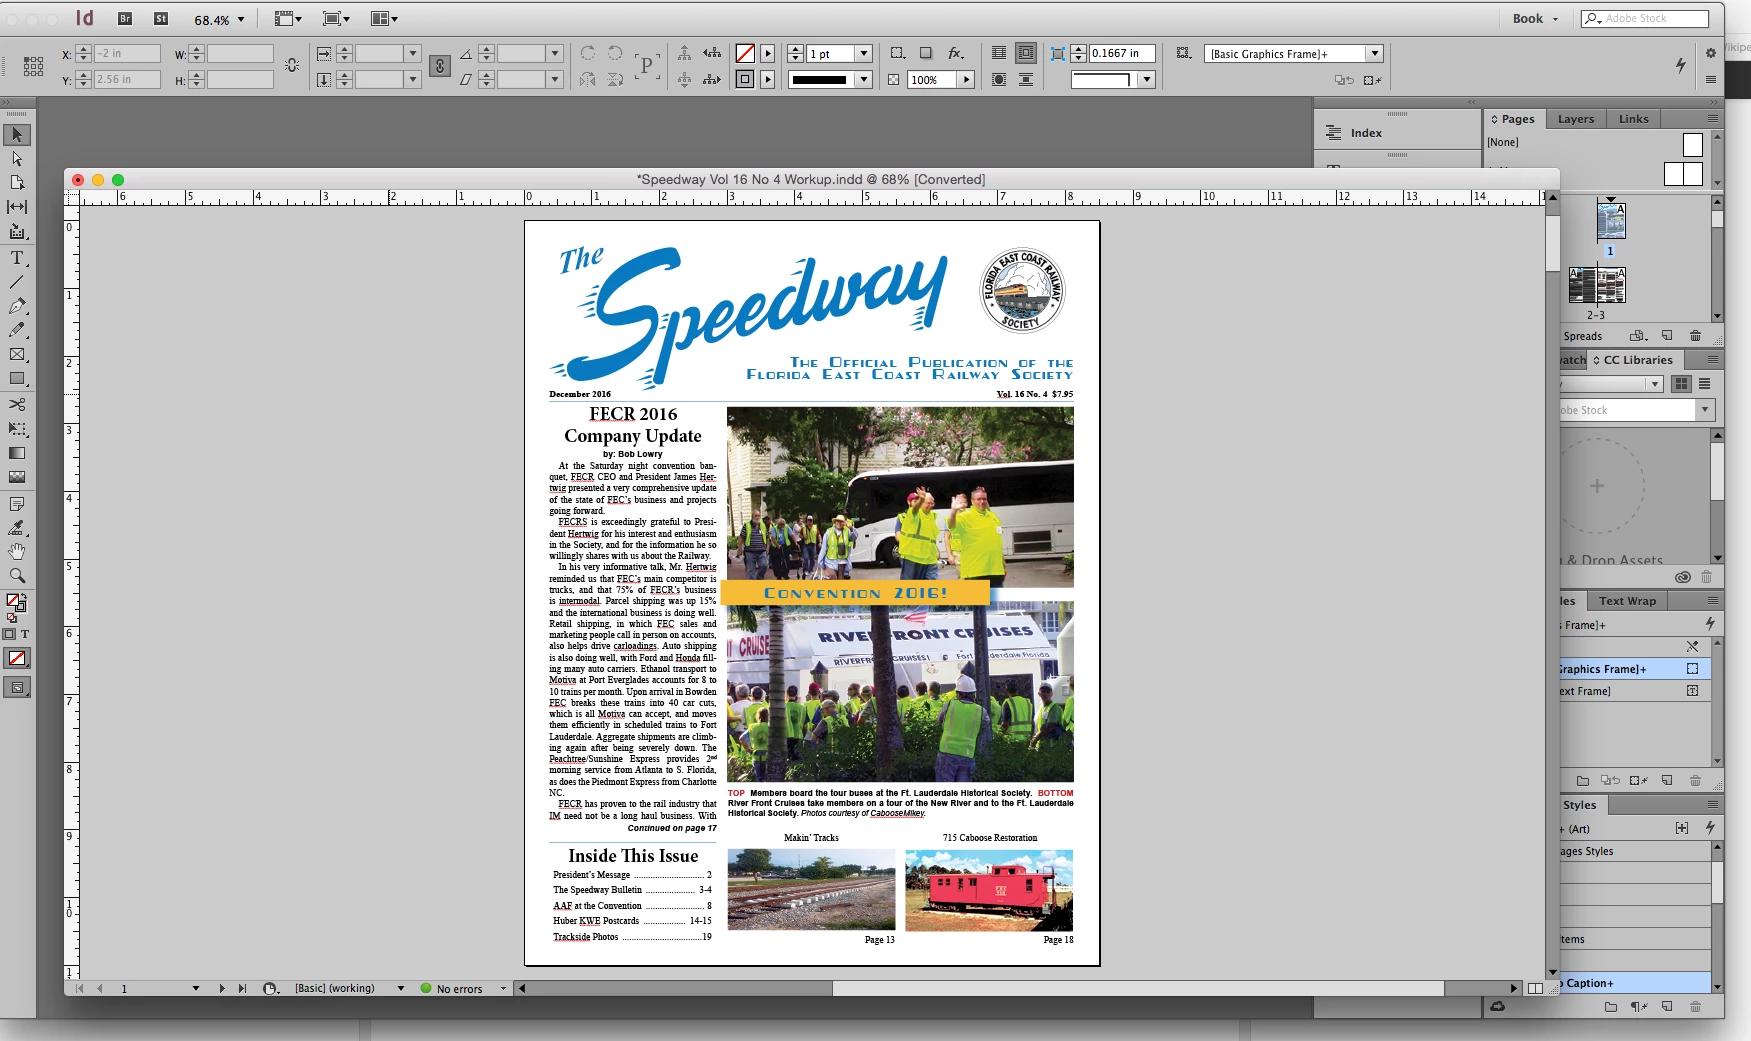Rotate 90 degrees clockwise icon
This screenshot has width=1751, height=1041.
pyautogui.click(x=588, y=53)
